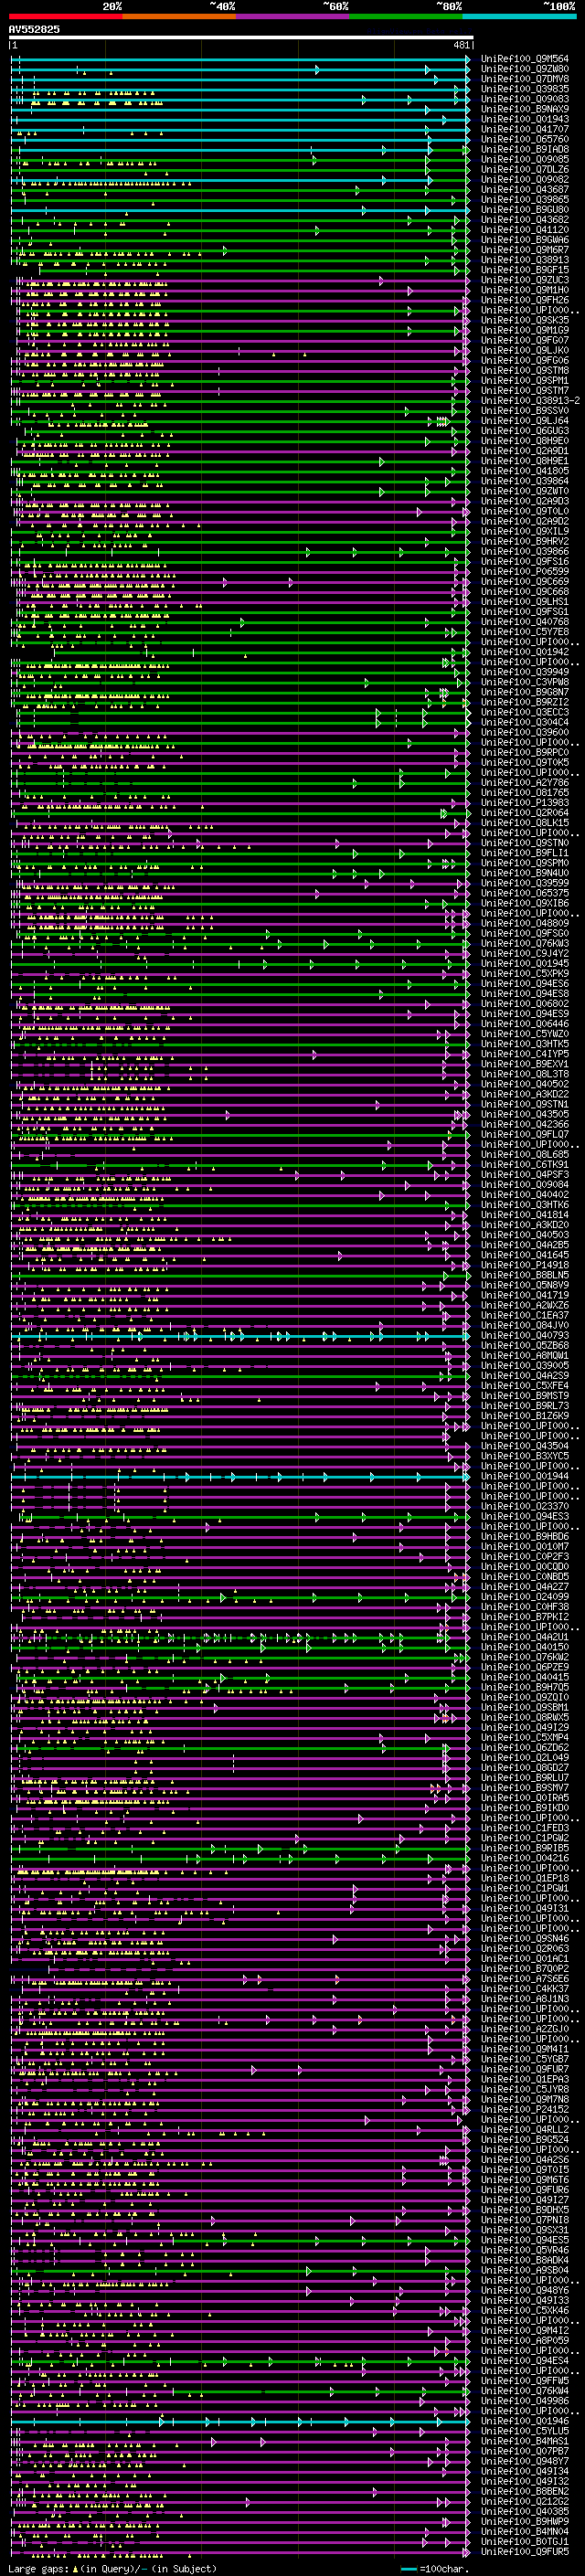The image size is (585, 2576).
Task: Select hit label UniRef100_Q7DLZ6
Action: [524, 169]
